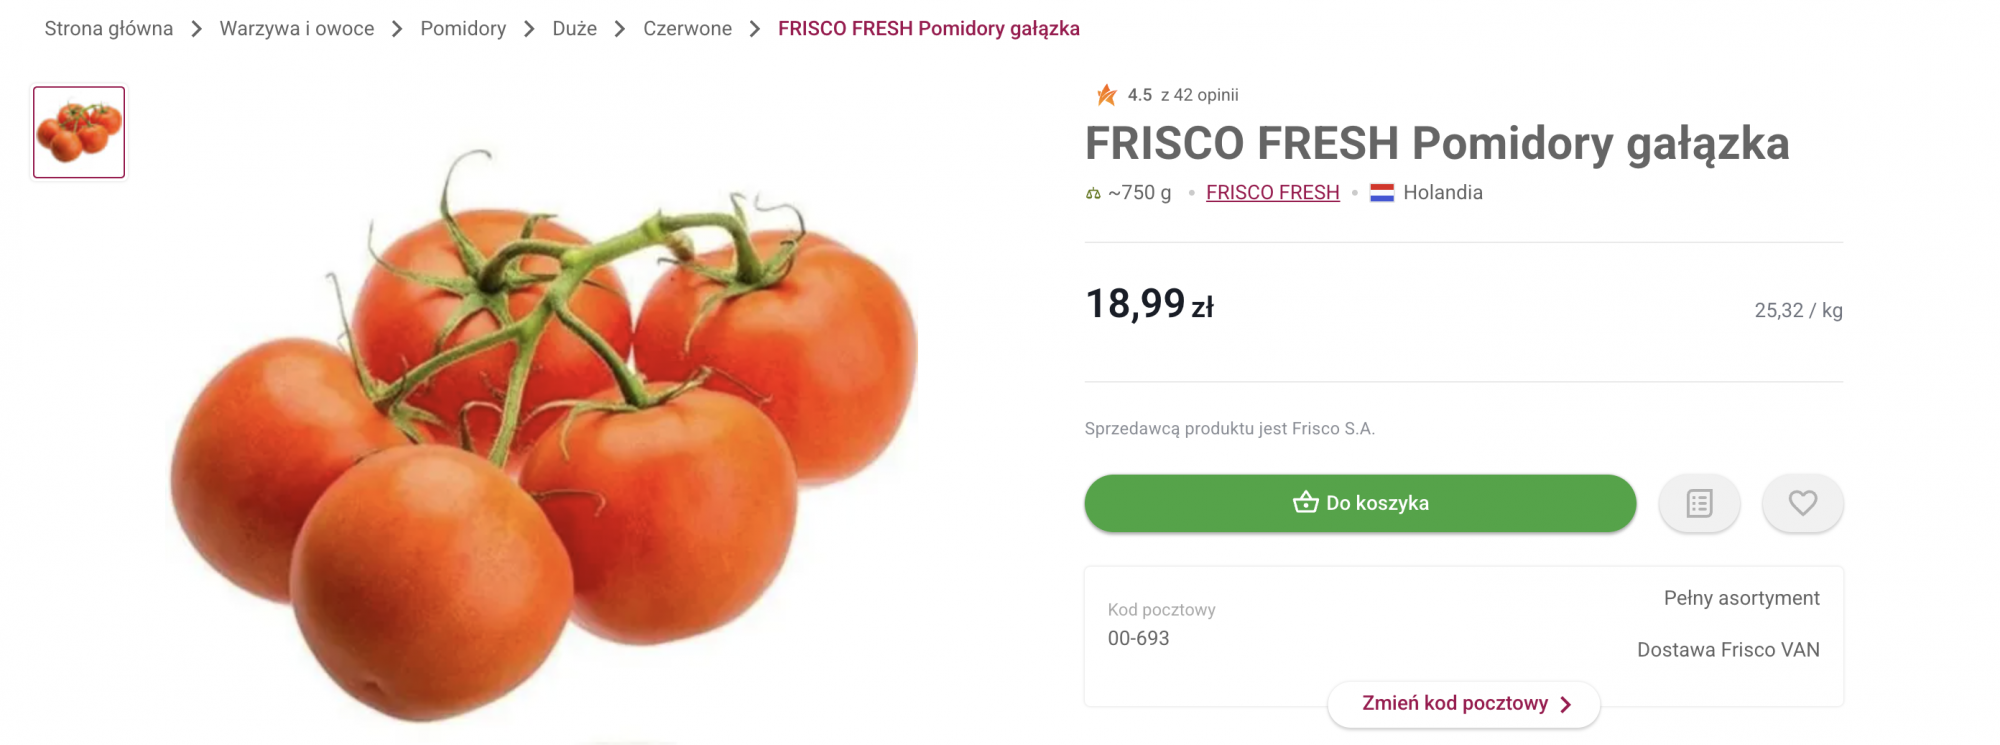The image size is (2000, 745).
Task: Click the weight scale icon beside ~750 g
Action: tap(1093, 194)
